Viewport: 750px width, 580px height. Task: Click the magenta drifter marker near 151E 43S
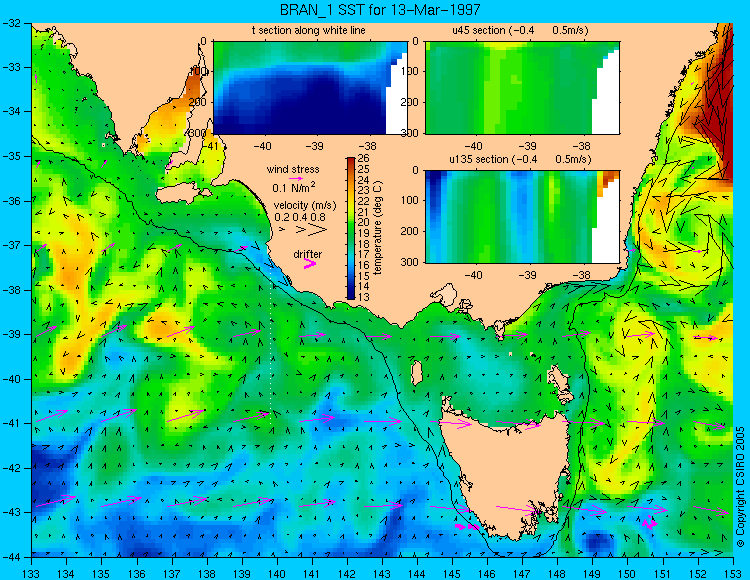(650, 523)
